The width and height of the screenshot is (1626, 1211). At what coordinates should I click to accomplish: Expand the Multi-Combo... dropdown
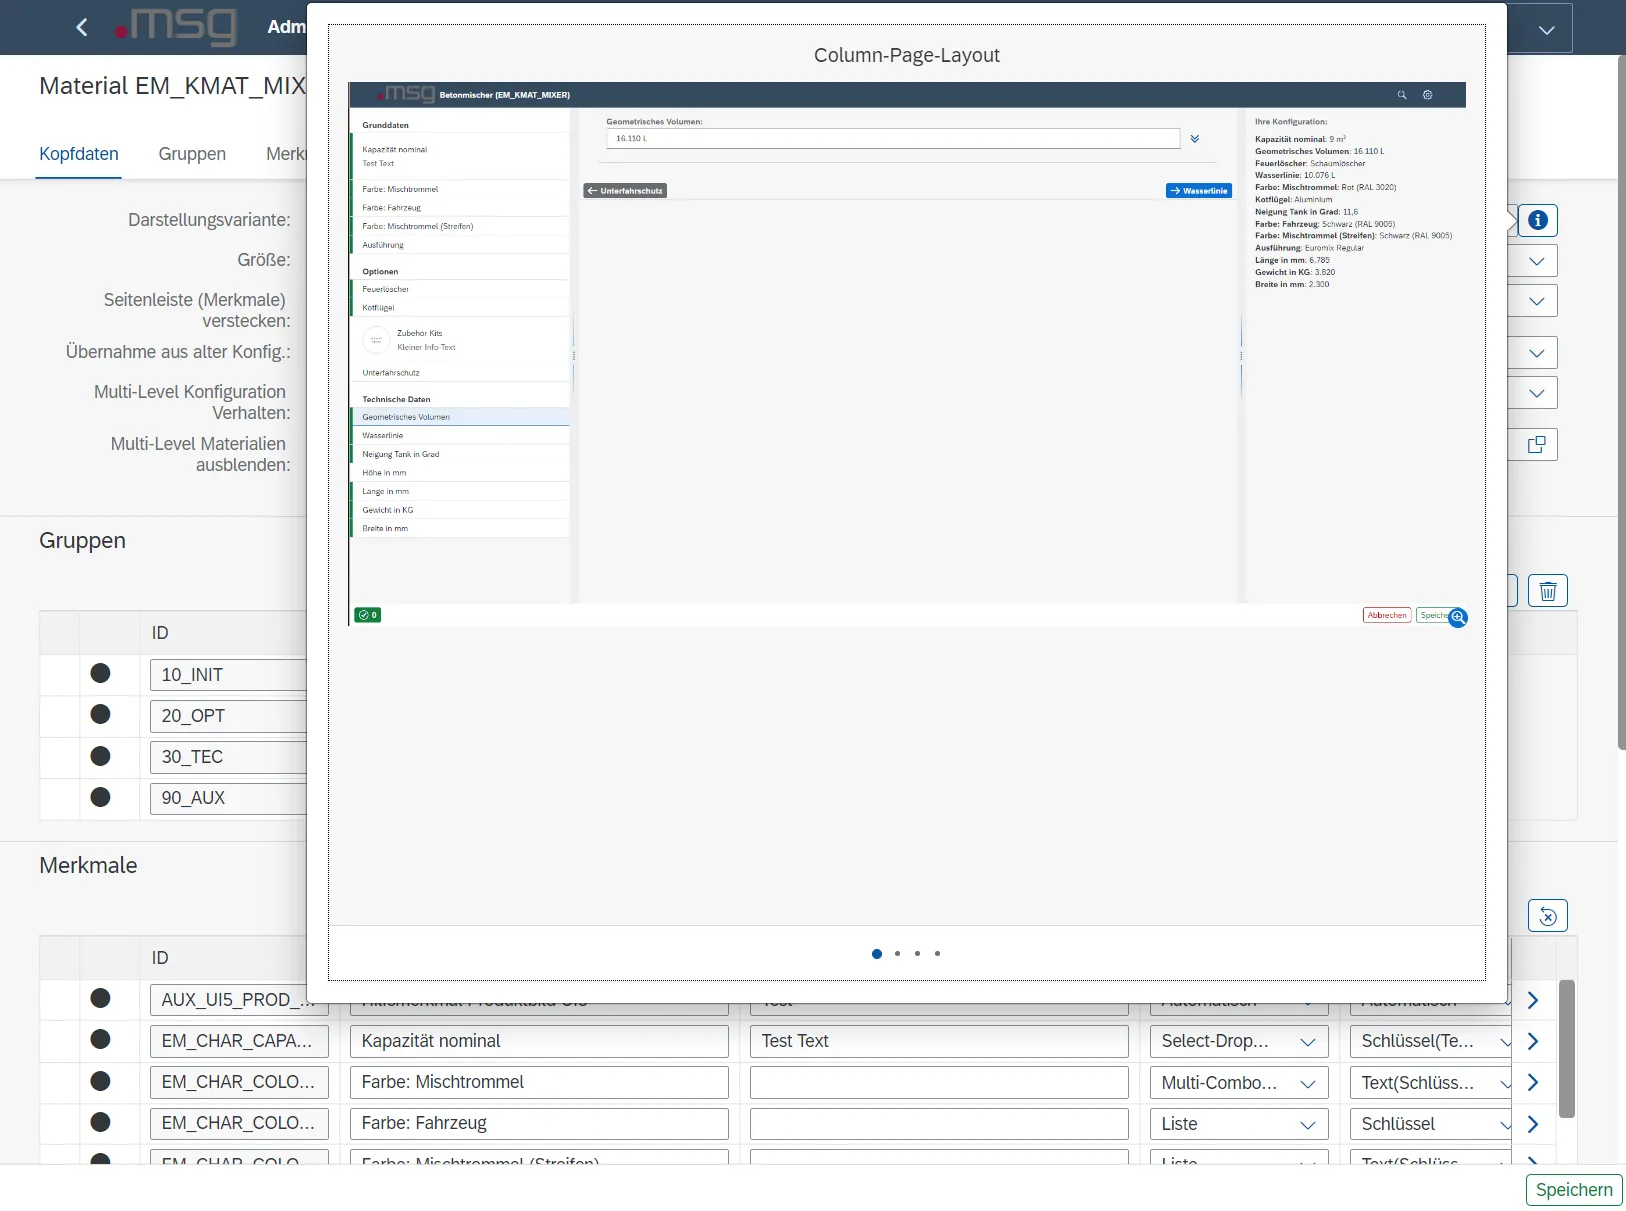pyautogui.click(x=1306, y=1083)
